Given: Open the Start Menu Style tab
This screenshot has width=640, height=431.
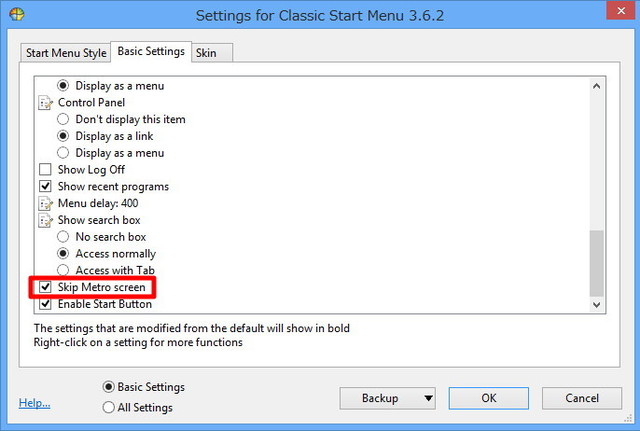Looking at the screenshot, I should pyautogui.click(x=66, y=52).
